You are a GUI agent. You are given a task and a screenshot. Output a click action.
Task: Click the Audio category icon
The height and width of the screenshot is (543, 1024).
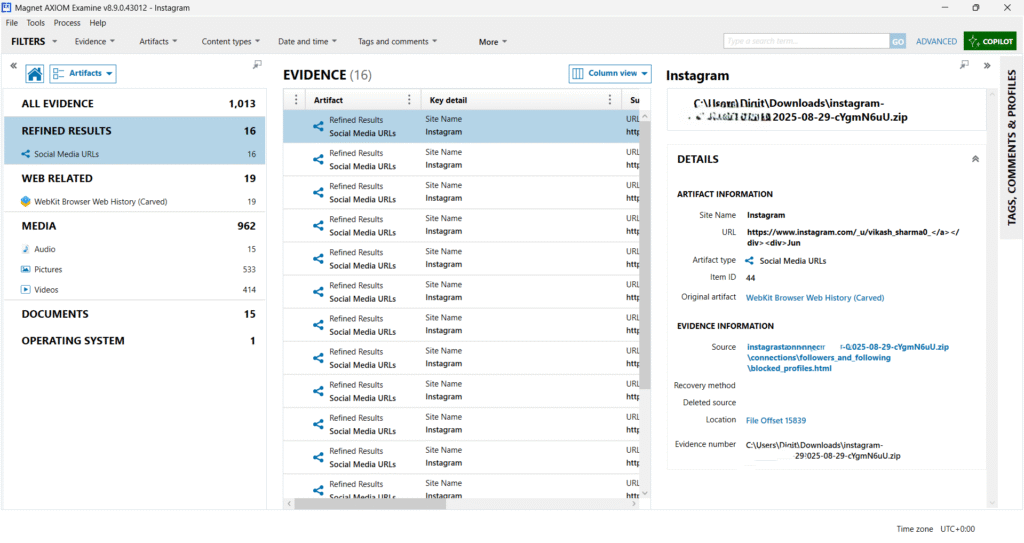point(25,249)
